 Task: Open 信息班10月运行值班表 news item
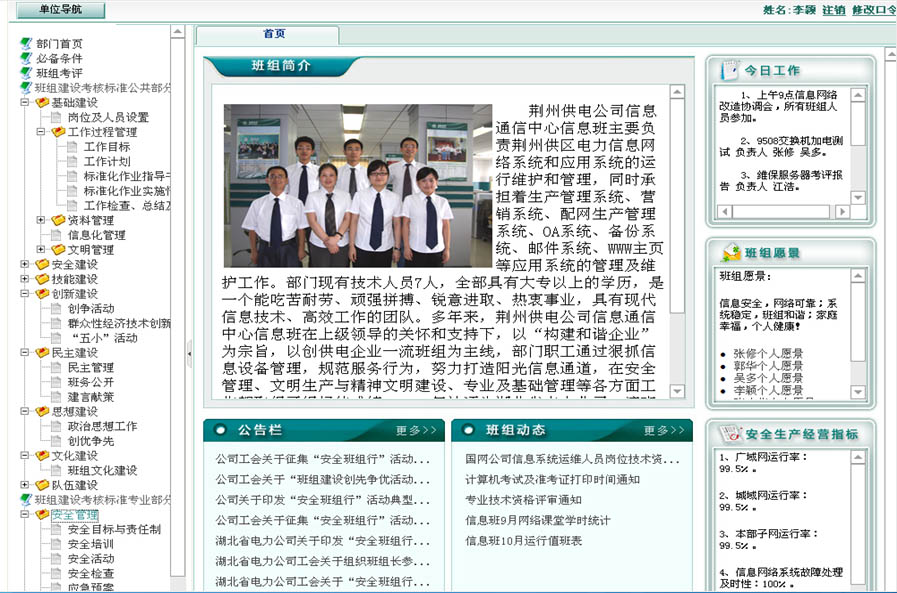(x=523, y=541)
